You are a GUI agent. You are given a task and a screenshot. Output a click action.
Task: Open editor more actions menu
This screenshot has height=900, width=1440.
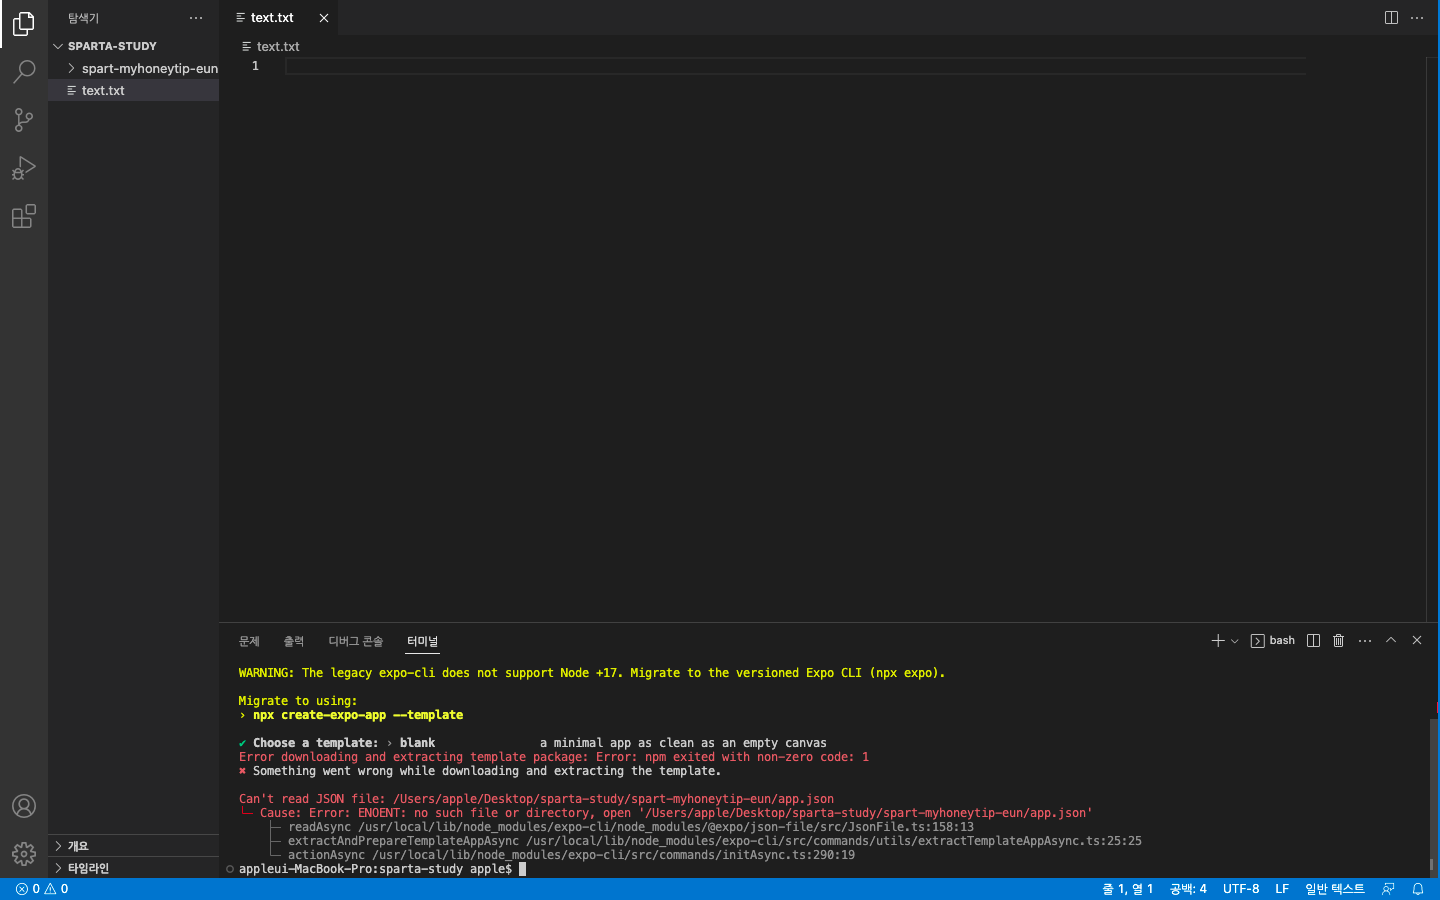(1417, 18)
